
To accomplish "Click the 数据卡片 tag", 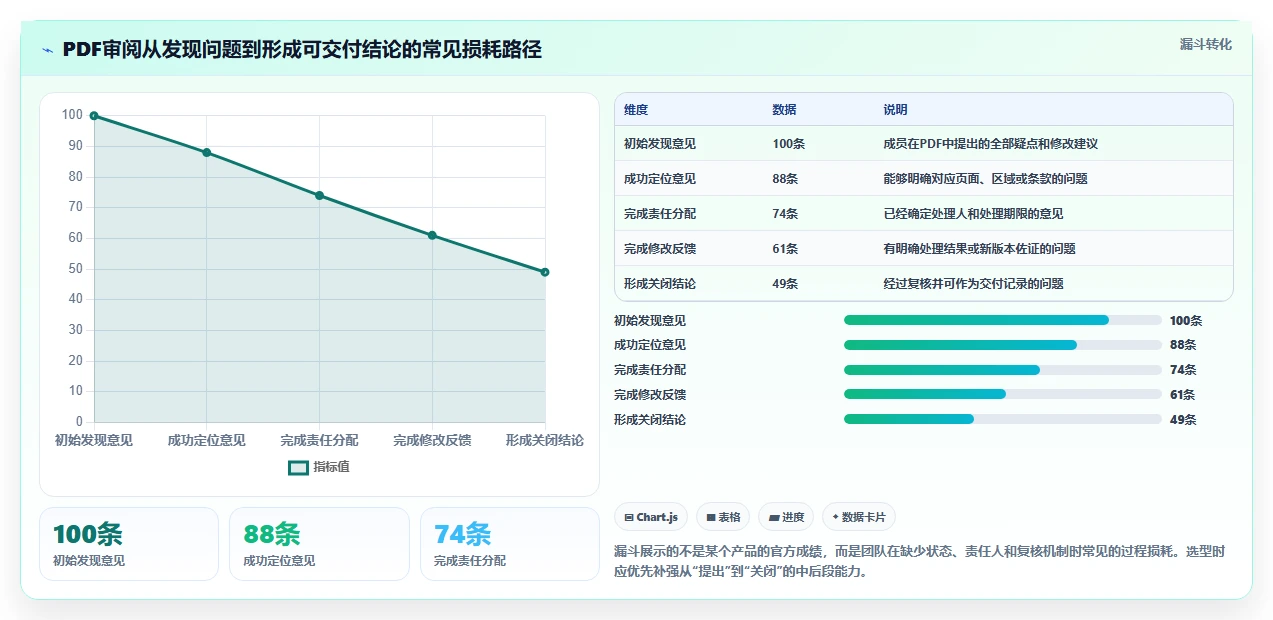I will pos(859,517).
